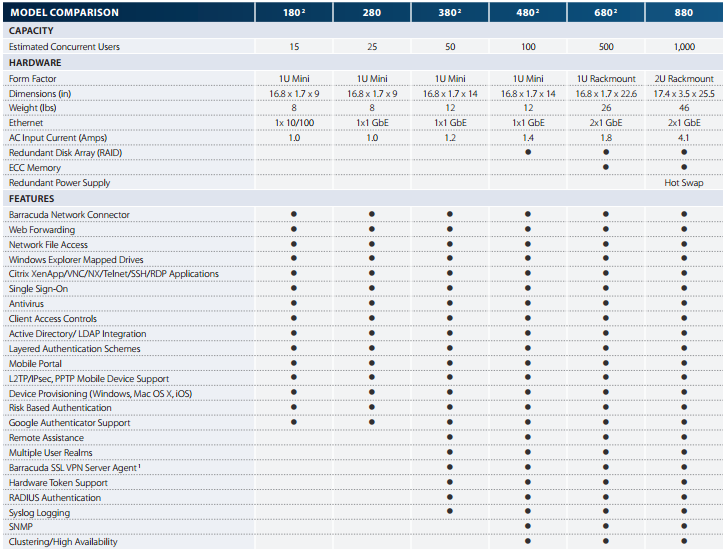Click the Single Sign-On row label
The image size is (728, 554).
(39, 289)
